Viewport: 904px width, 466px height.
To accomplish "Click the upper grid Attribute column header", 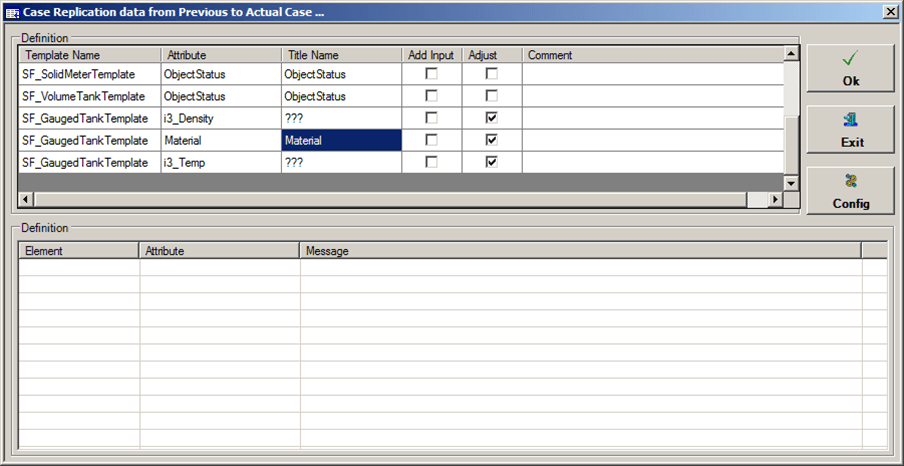I will (221, 55).
